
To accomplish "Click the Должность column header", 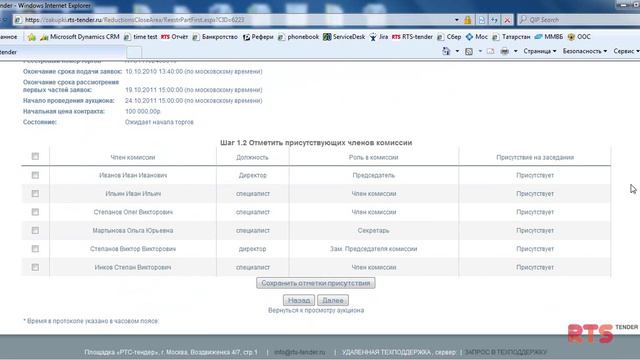I will [252, 157].
